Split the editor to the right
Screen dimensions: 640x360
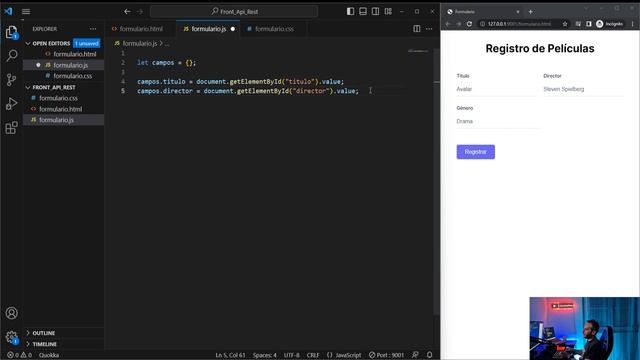417,29
